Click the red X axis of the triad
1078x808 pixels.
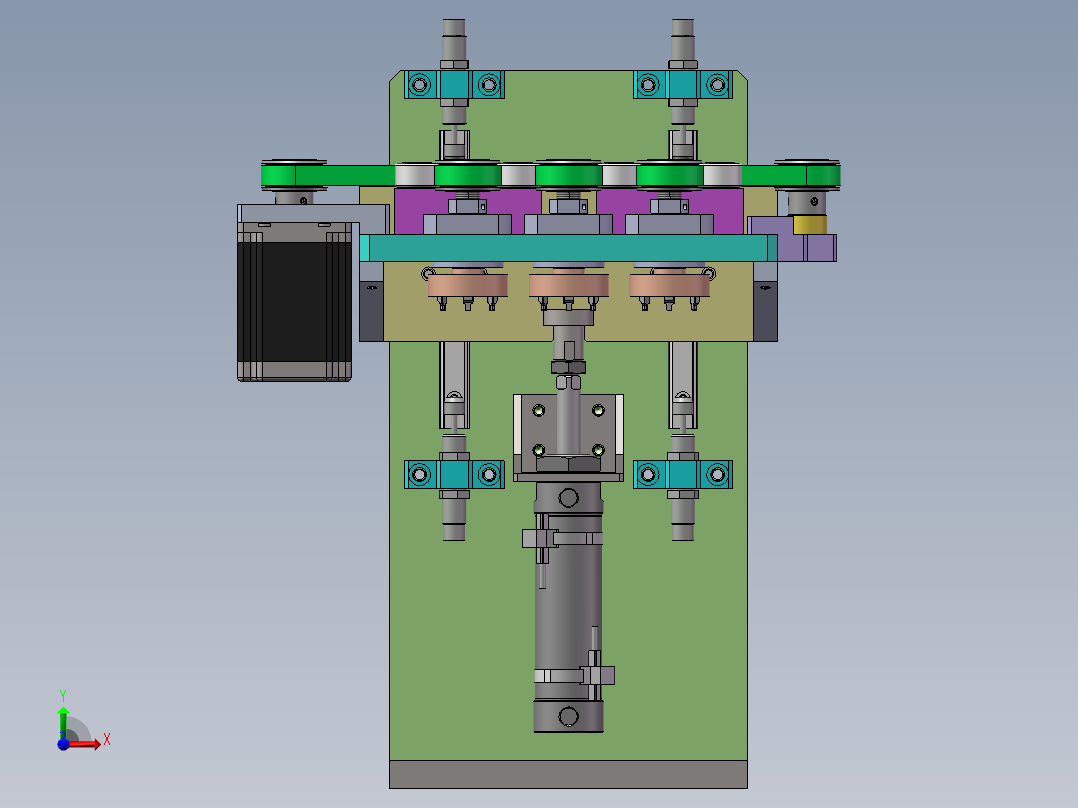84,745
